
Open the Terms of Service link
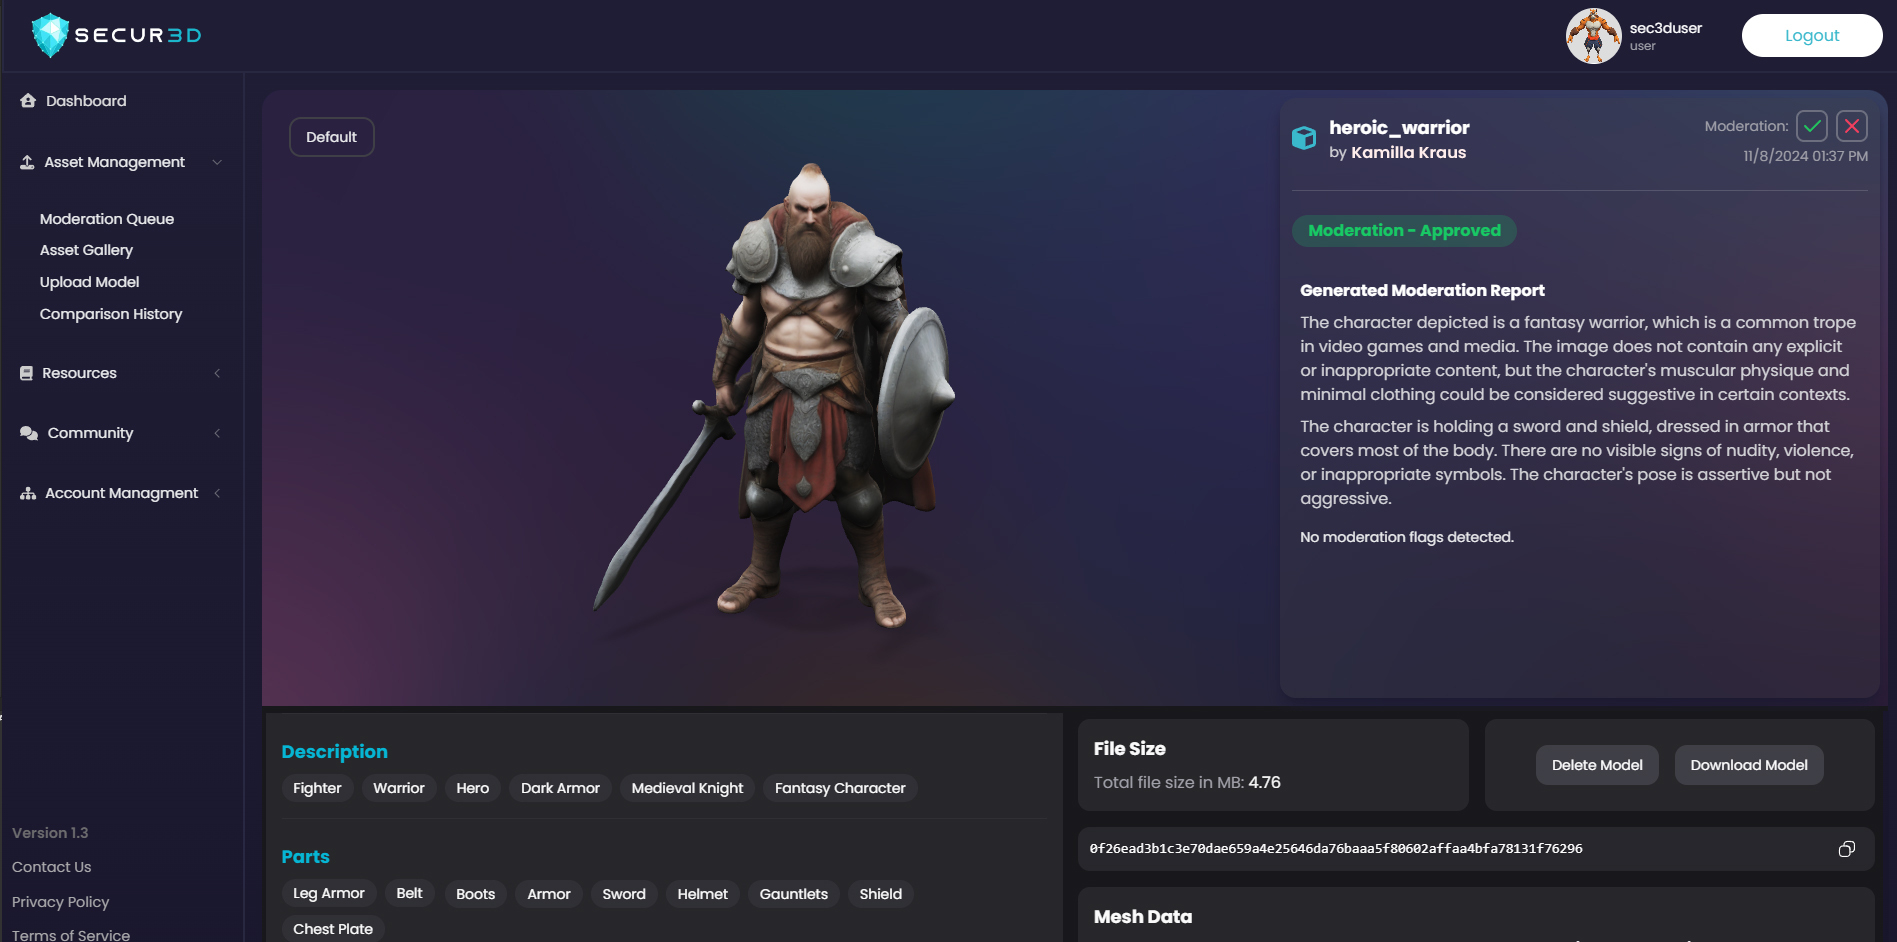tap(71, 935)
